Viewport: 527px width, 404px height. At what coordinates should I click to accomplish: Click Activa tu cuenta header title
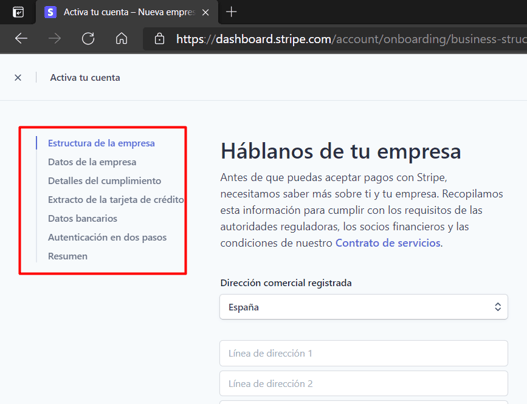[x=85, y=78]
